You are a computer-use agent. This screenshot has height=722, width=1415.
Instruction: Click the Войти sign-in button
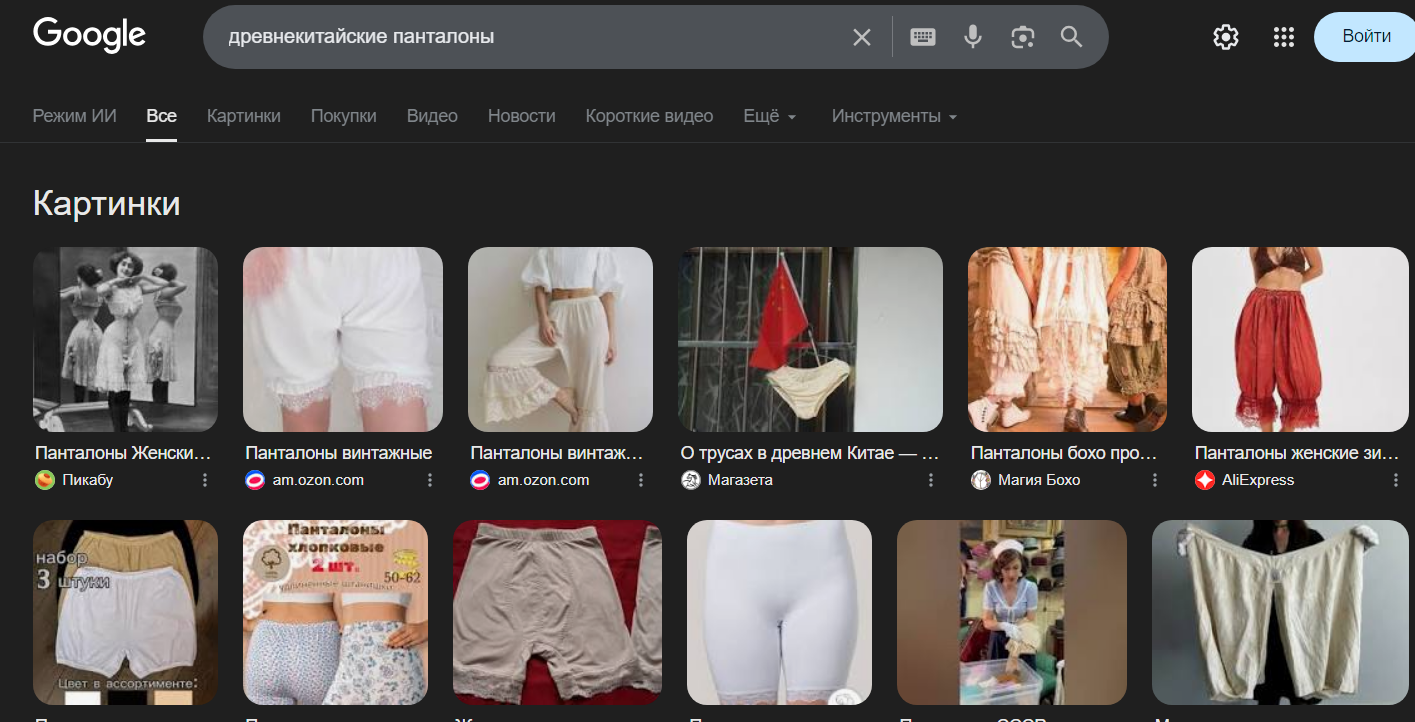1366,37
